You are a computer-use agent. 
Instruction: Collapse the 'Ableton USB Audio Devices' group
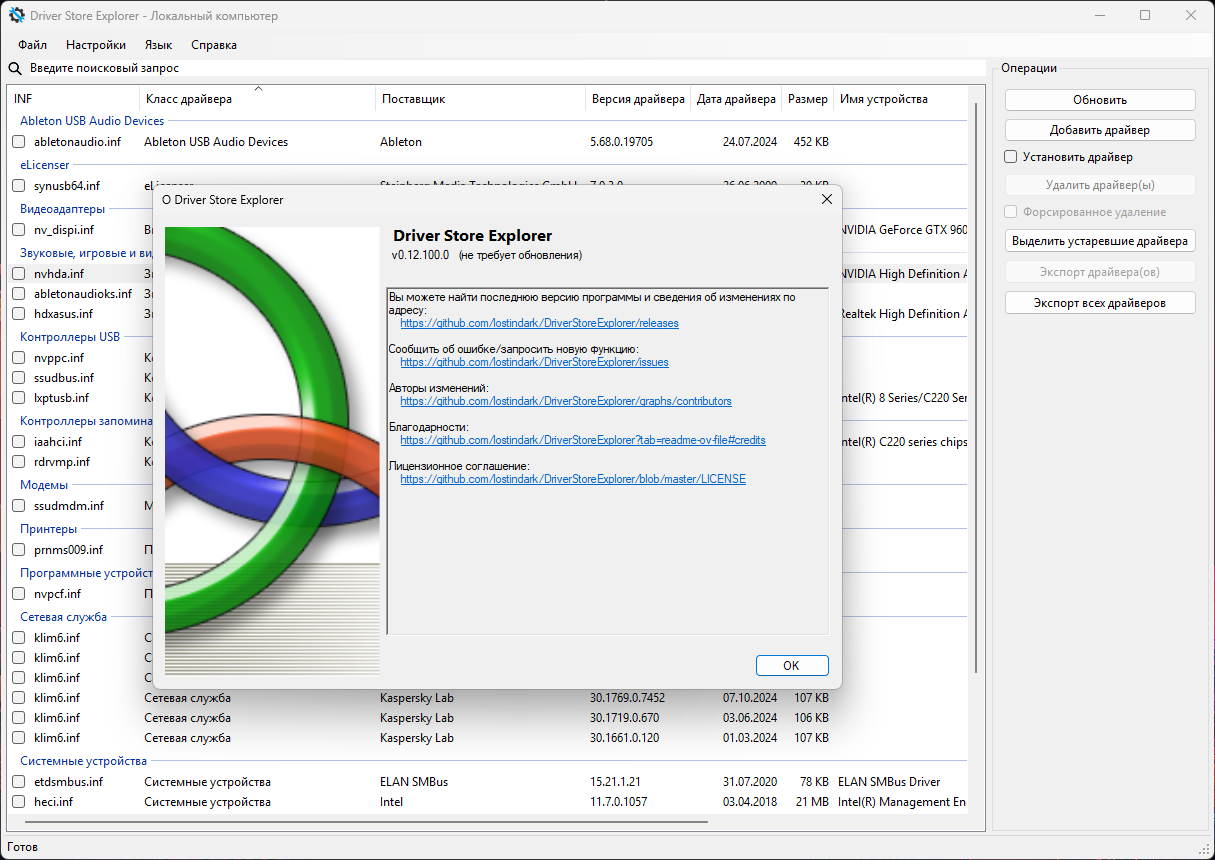pos(92,121)
